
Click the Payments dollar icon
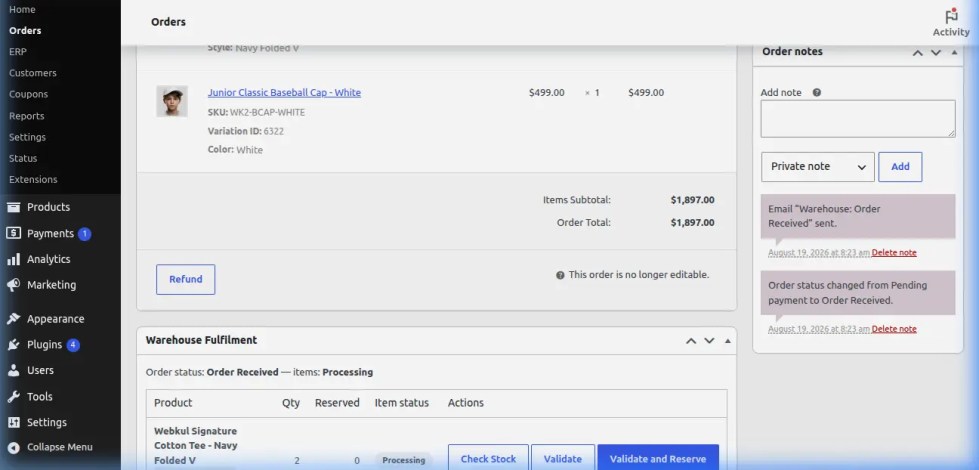click(x=14, y=233)
